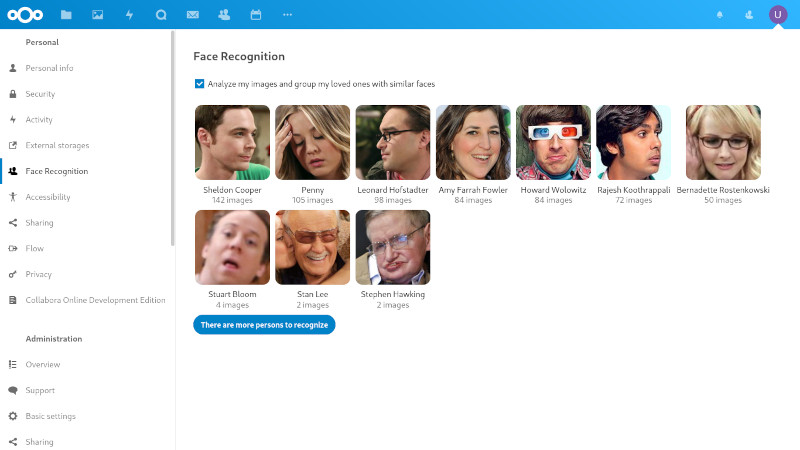
Task: Click the '50 images' count text
Action: [x=723, y=200]
